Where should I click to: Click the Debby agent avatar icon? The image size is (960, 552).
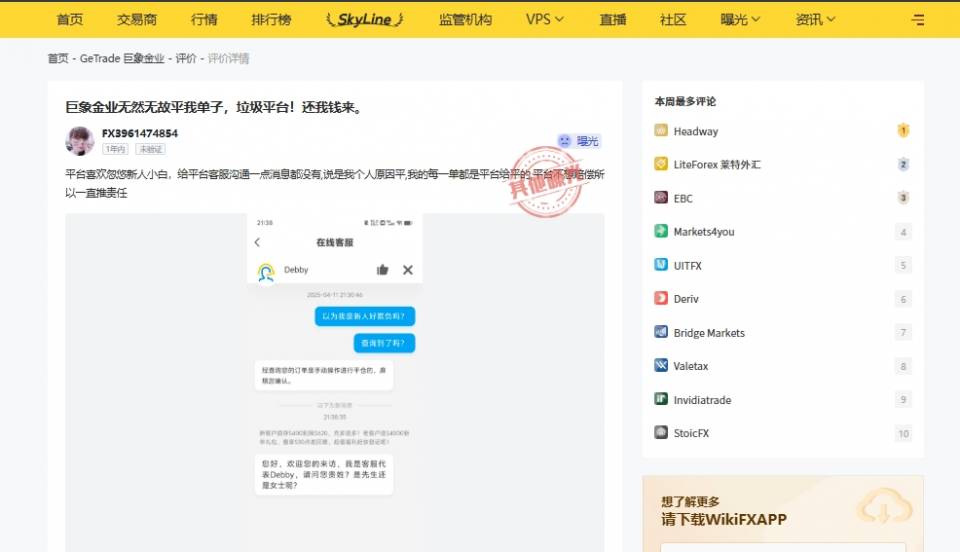tap(266, 272)
